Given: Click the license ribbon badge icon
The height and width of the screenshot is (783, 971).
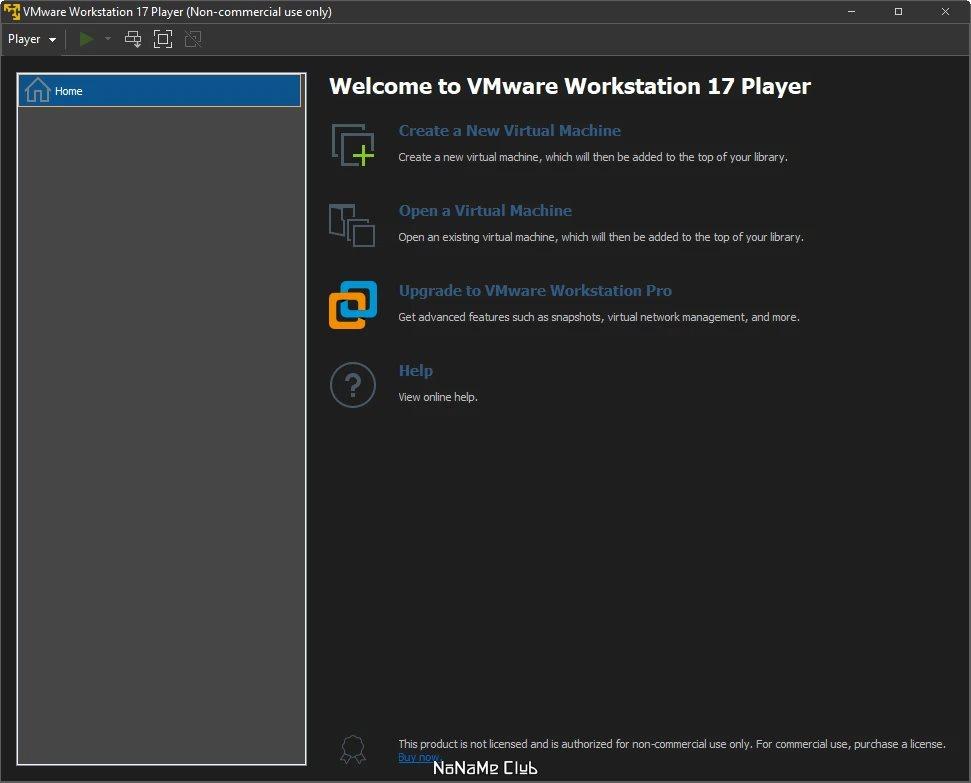Looking at the screenshot, I should pos(353,750).
